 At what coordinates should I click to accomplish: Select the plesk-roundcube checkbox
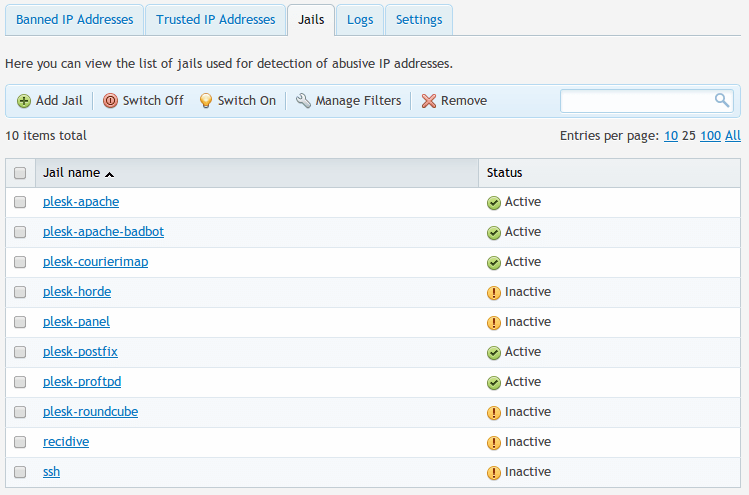(20, 412)
